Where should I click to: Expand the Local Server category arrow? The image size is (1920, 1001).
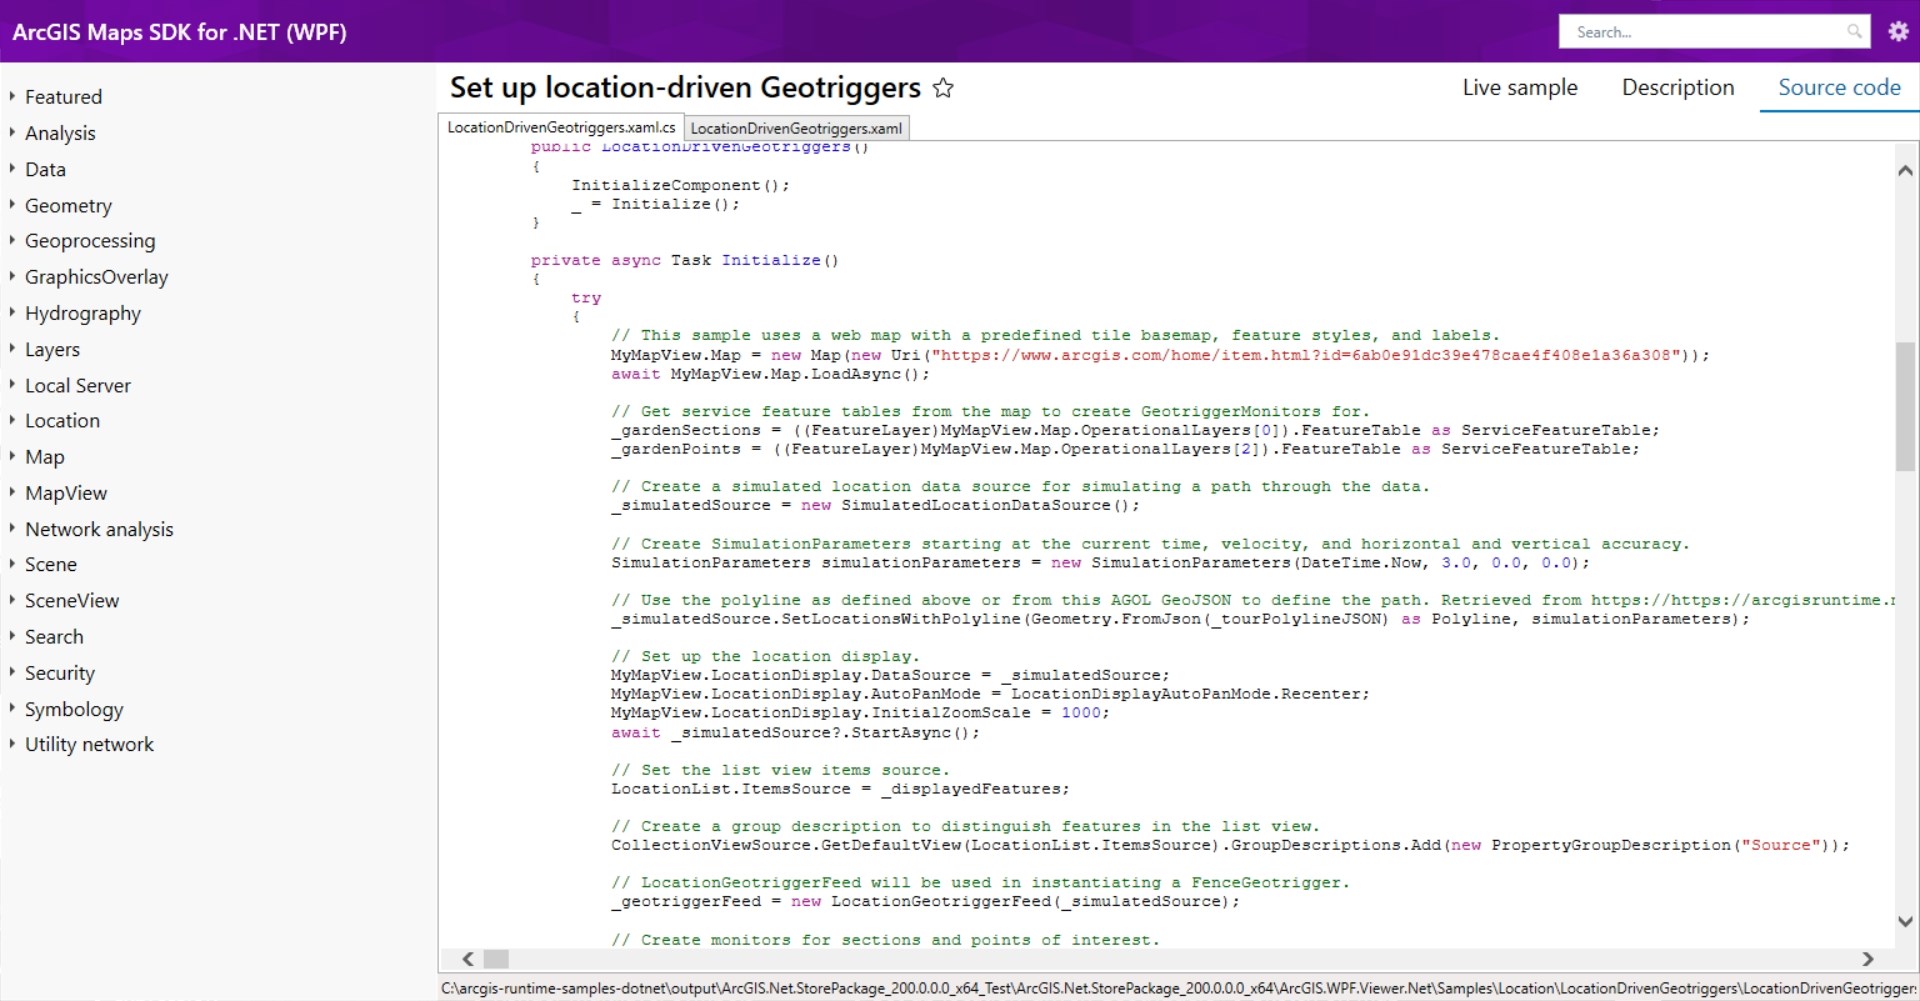pos(12,384)
